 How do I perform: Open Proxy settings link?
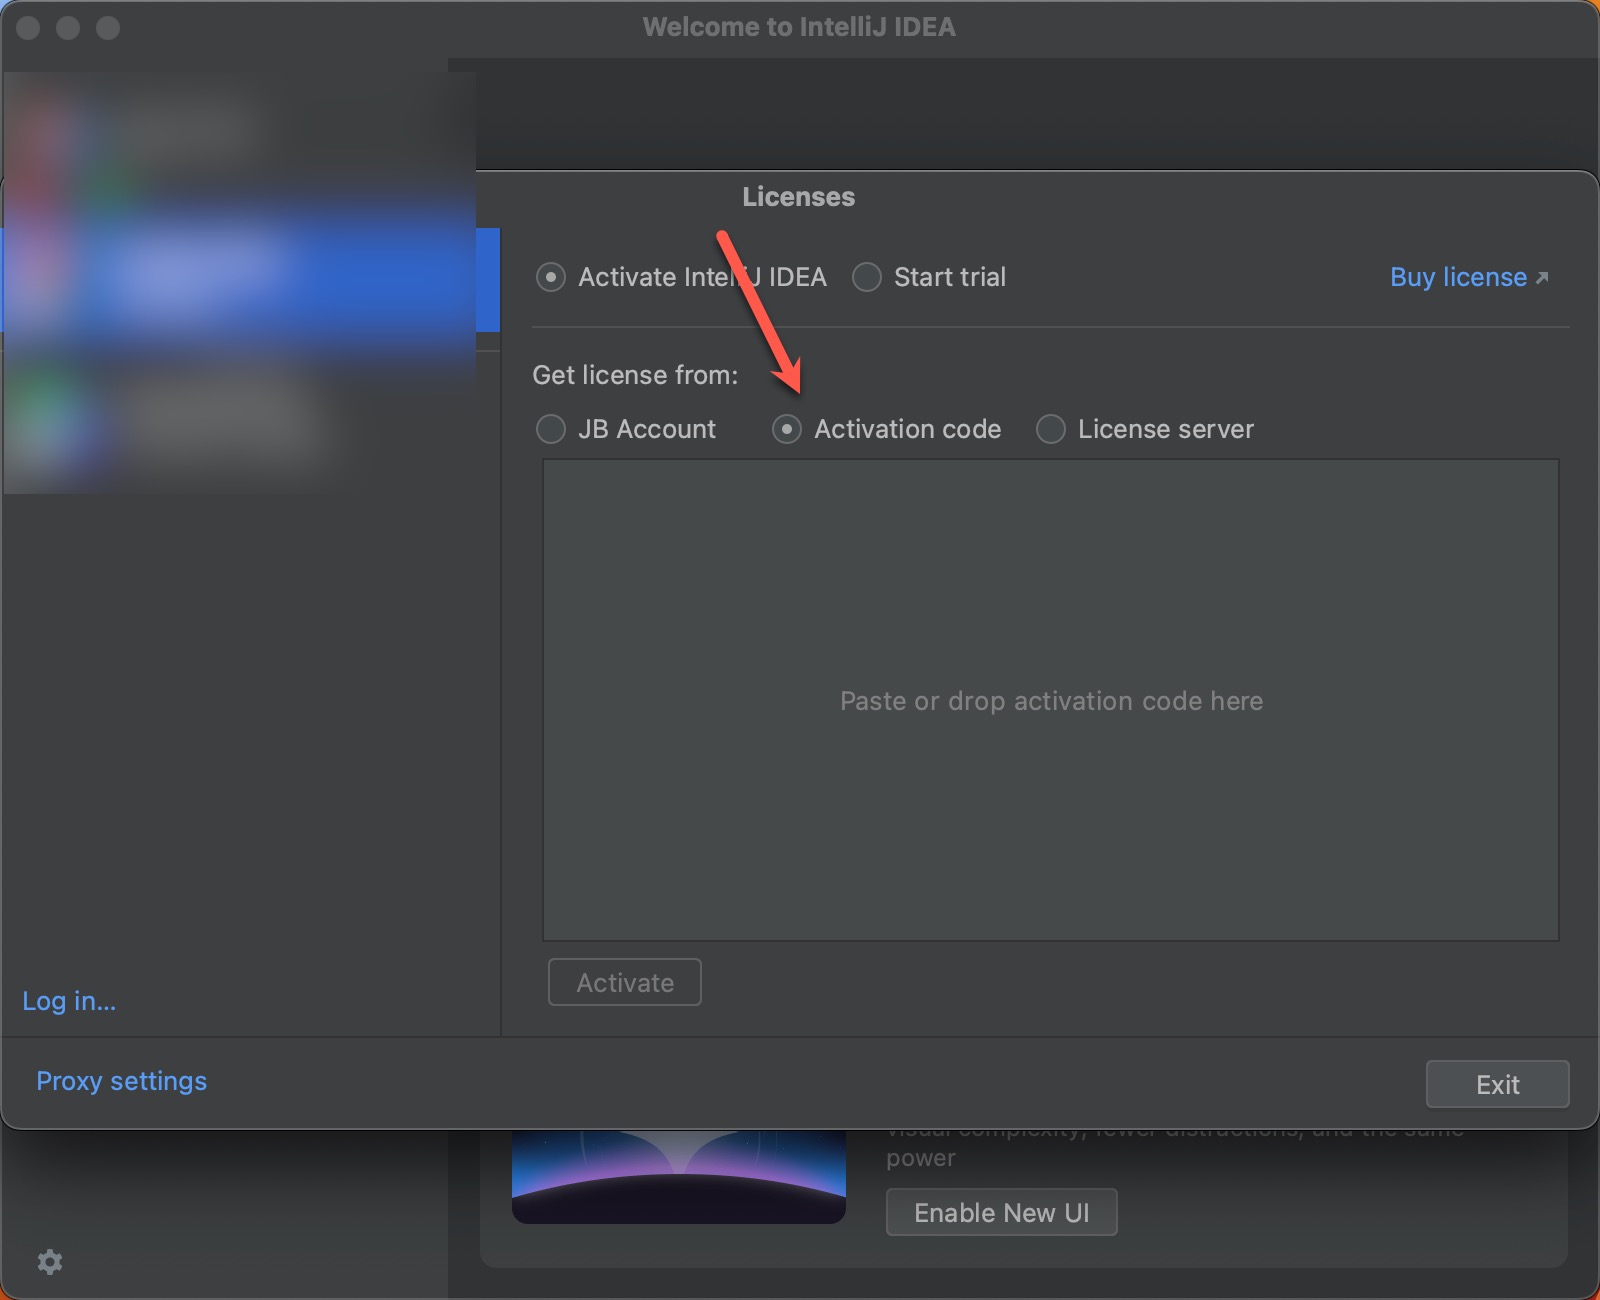pyautogui.click(x=122, y=1081)
